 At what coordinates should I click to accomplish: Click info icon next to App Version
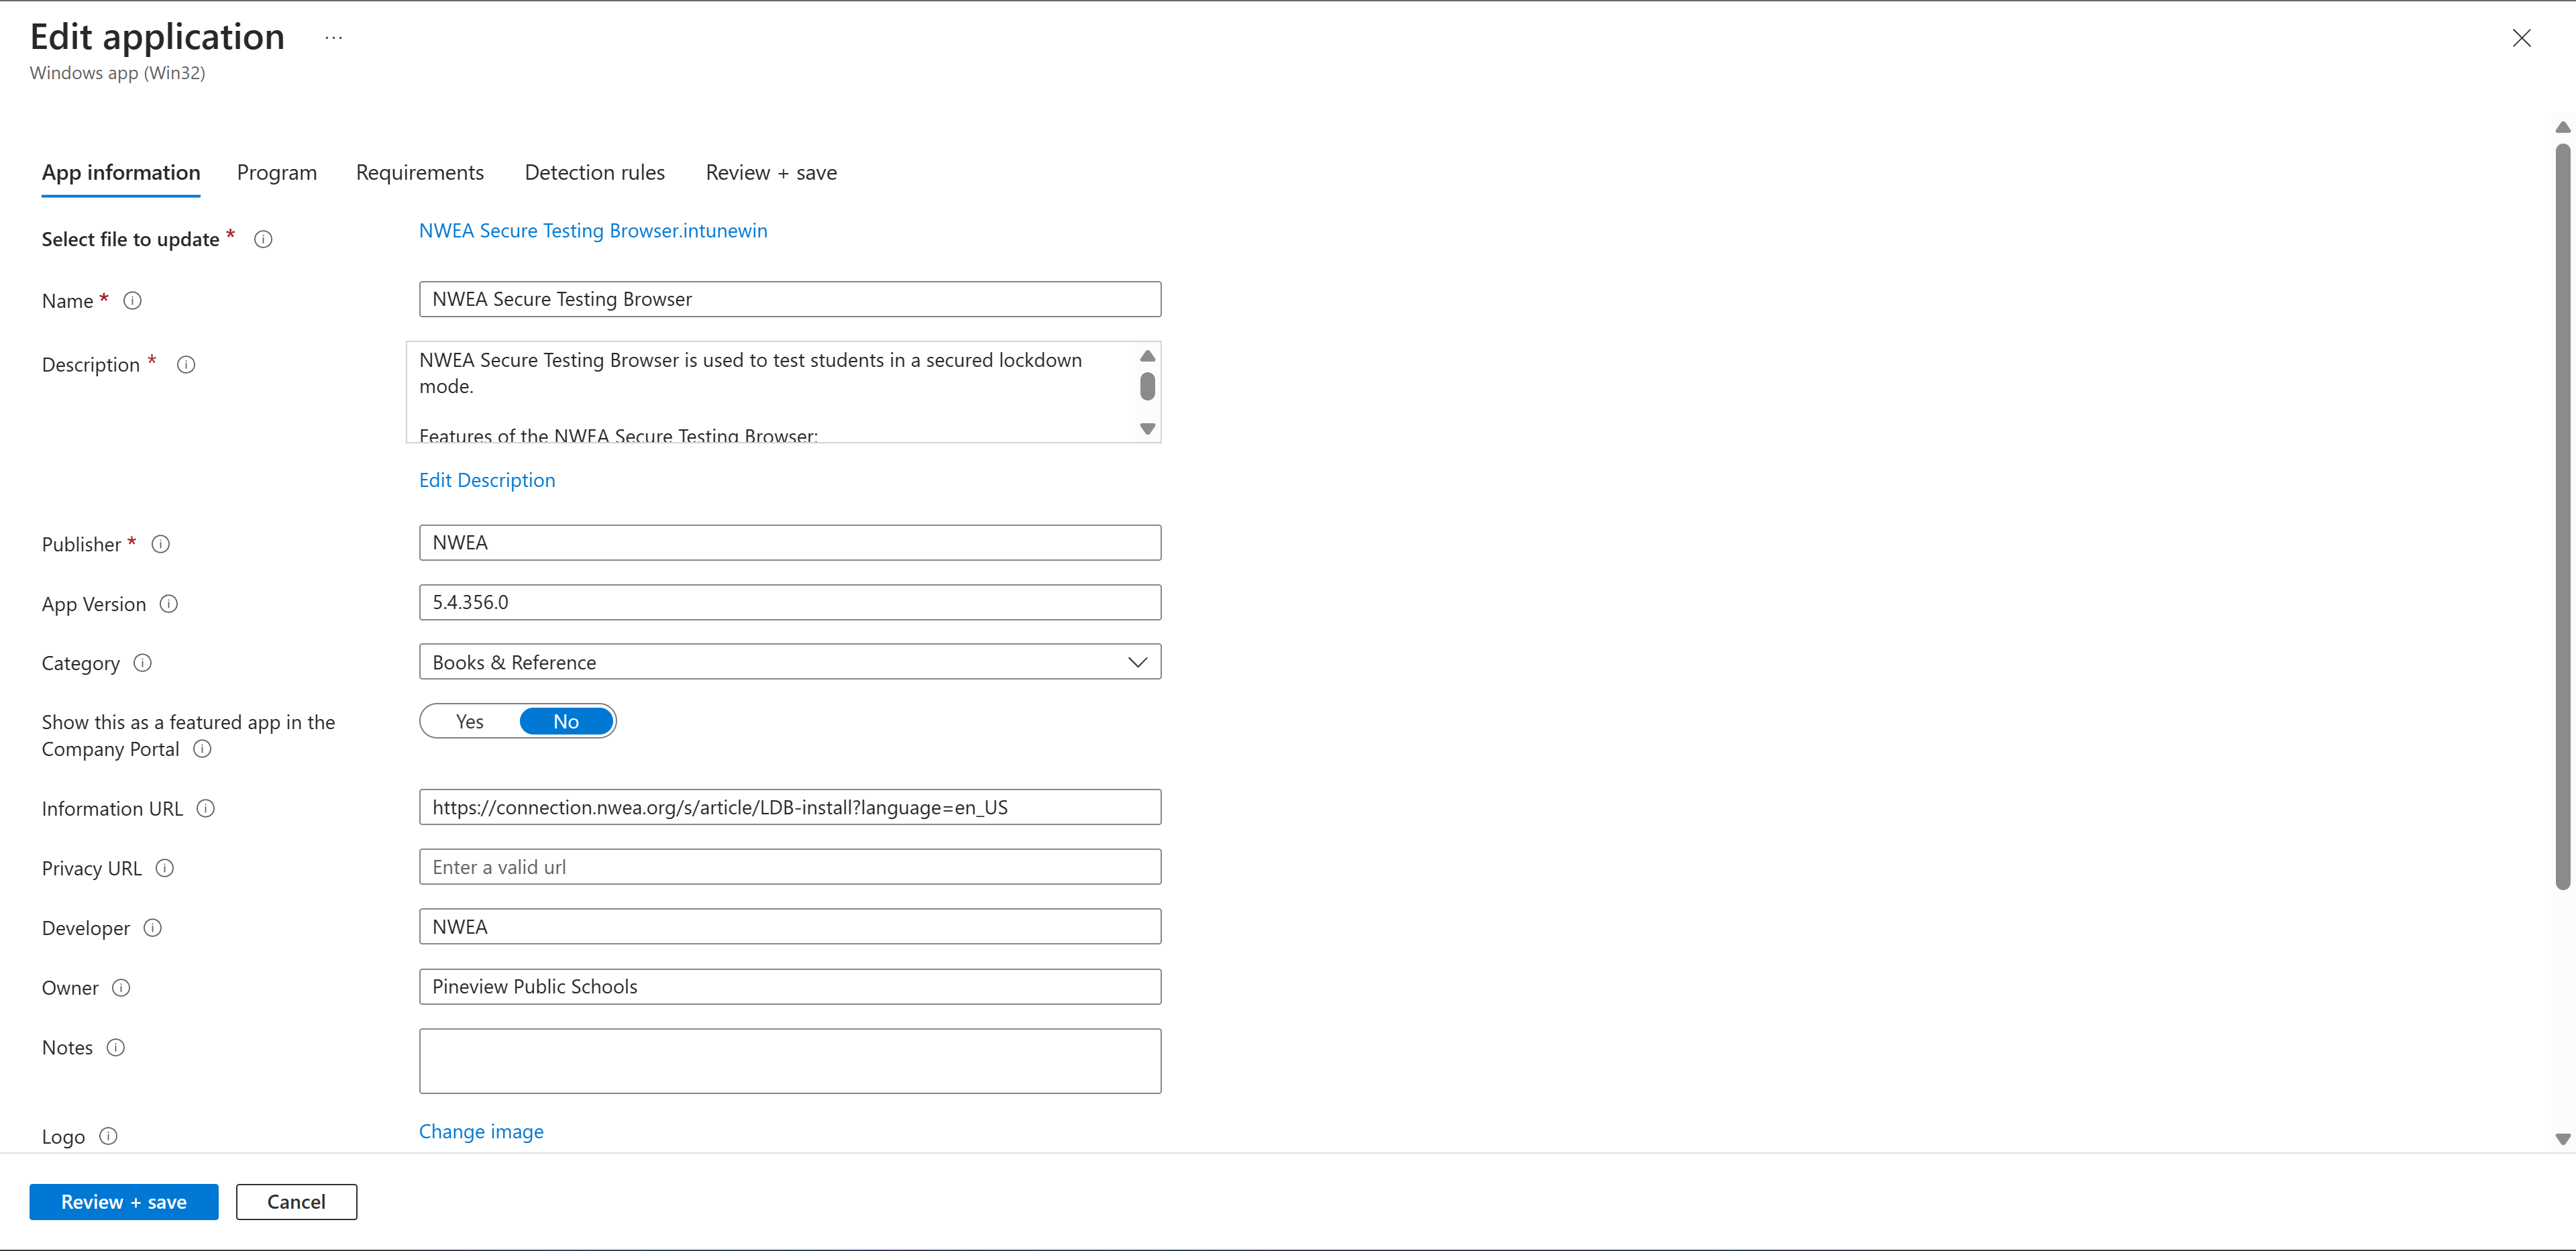[169, 602]
